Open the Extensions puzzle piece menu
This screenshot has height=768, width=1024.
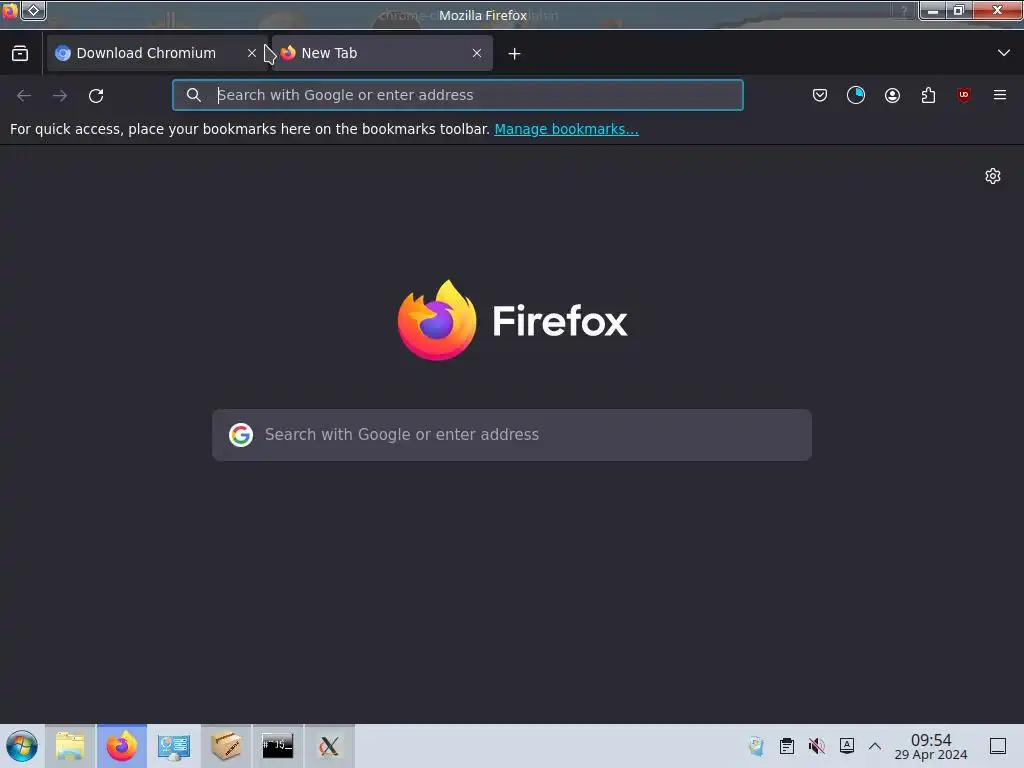928,95
